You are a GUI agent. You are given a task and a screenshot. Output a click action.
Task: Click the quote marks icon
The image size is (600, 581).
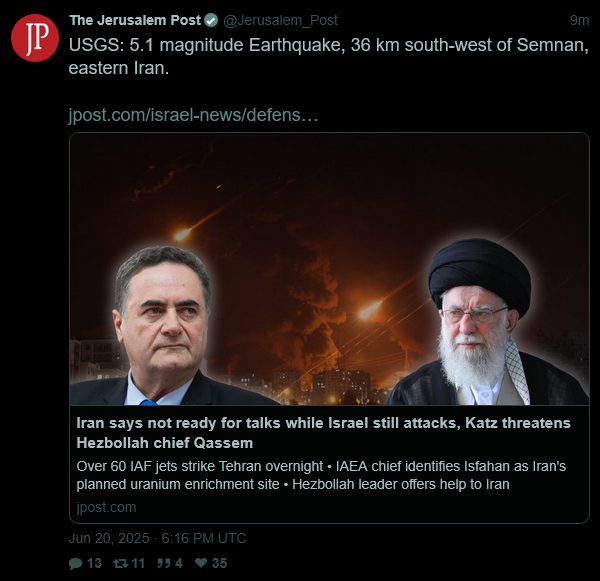164,563
